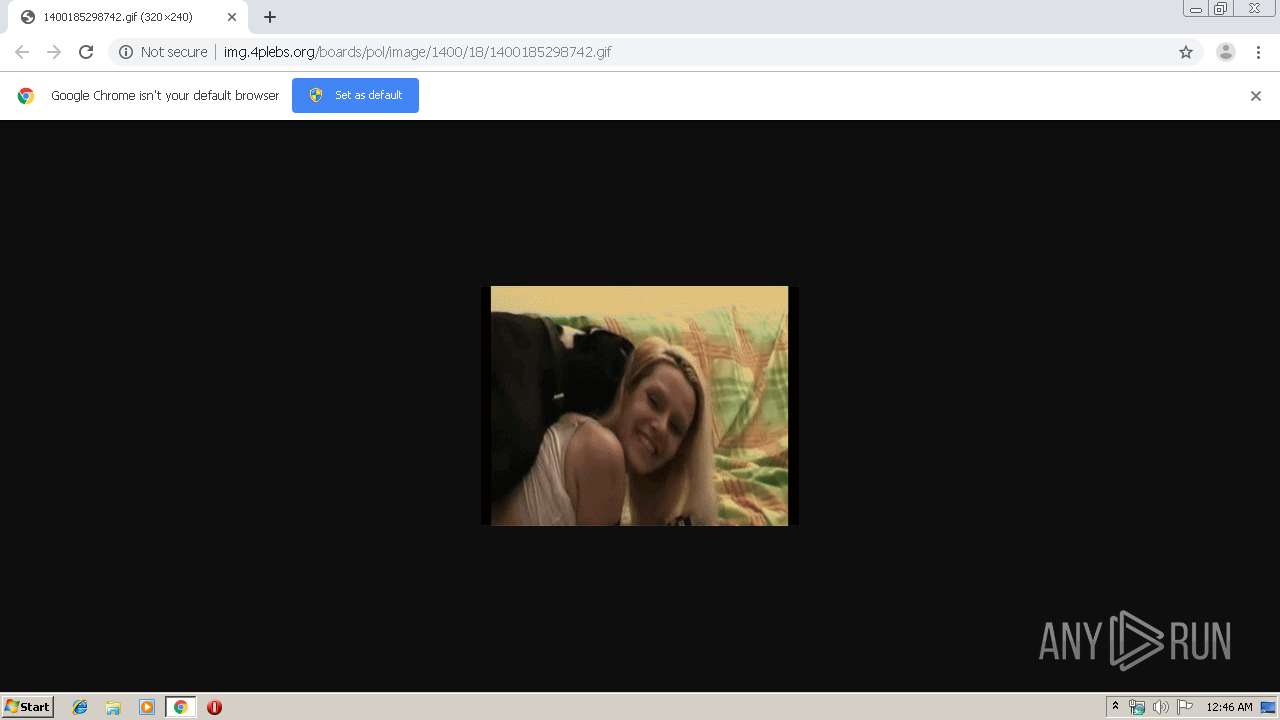The image size is (1280, 720).
Task: Select the 1400185298742.gif browser tab
Action: pyautogui.click(x=128, y=17)
